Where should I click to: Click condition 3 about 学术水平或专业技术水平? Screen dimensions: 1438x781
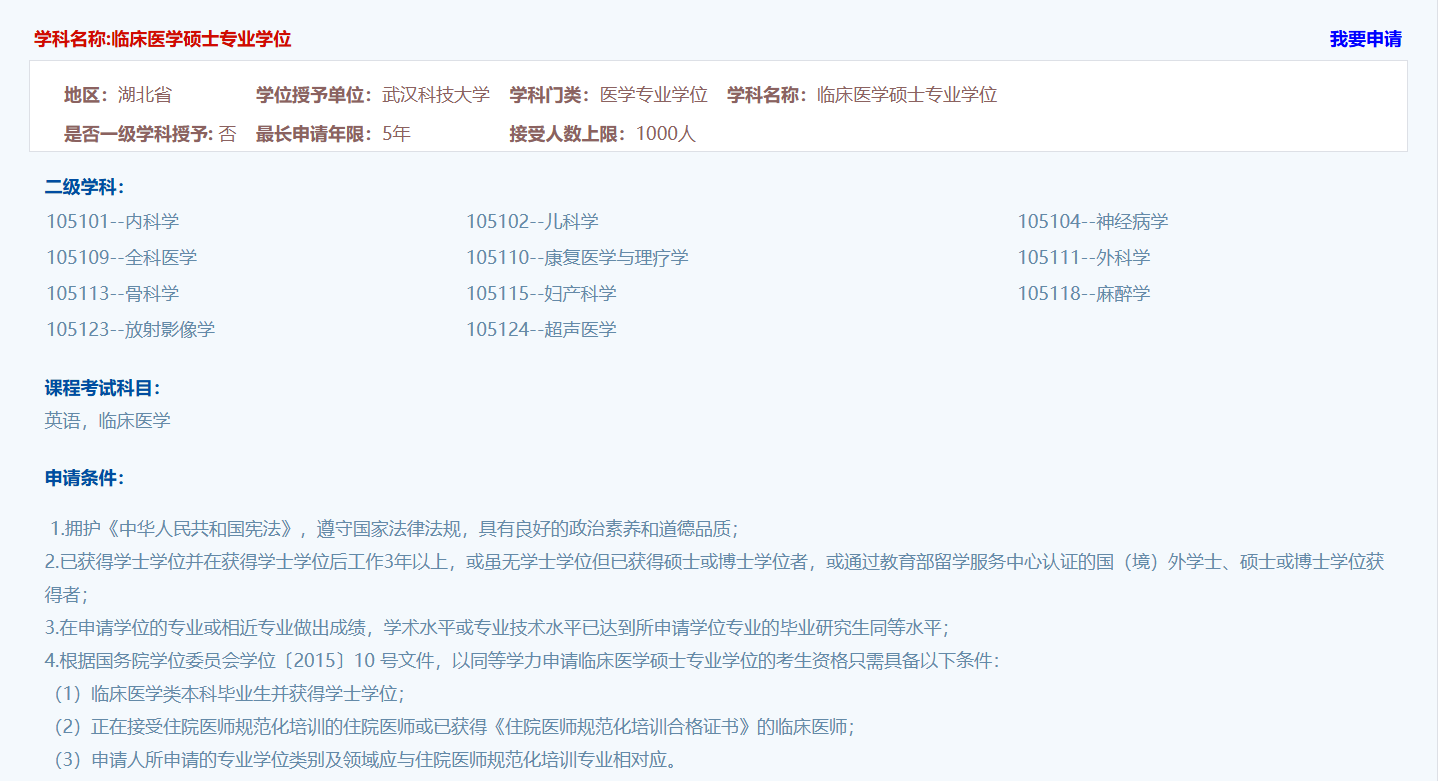click(497, 628)
